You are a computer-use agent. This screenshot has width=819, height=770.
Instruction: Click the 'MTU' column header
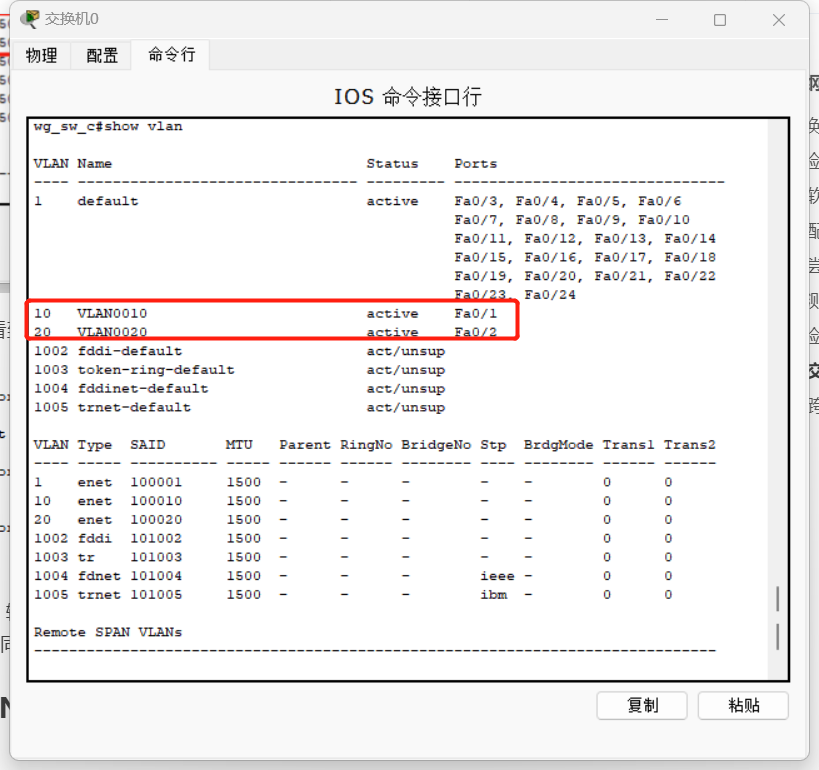pos(239,445)
